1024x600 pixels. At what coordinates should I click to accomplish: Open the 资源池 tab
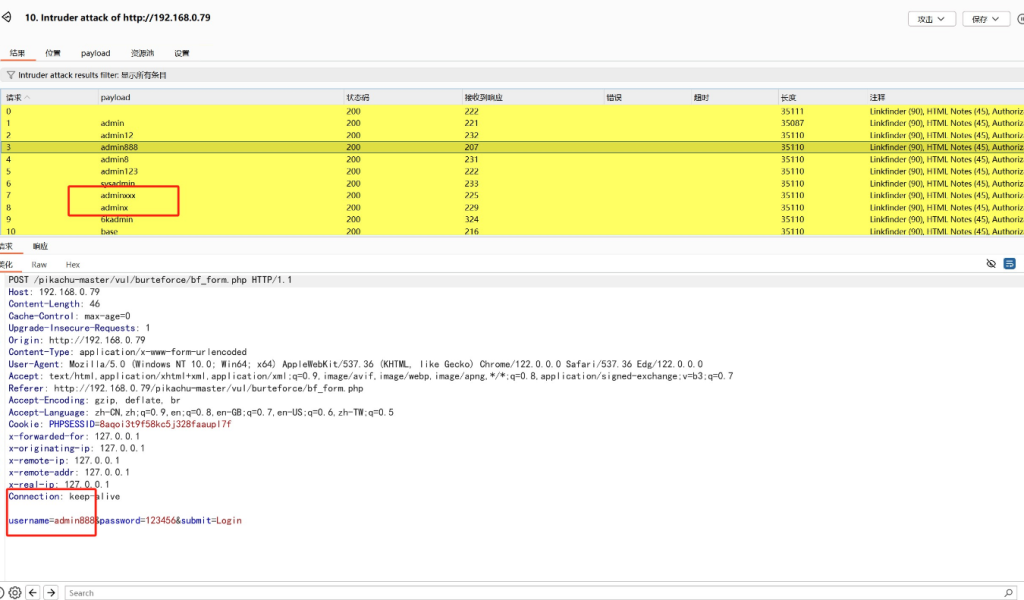click(x=142, y=53)
